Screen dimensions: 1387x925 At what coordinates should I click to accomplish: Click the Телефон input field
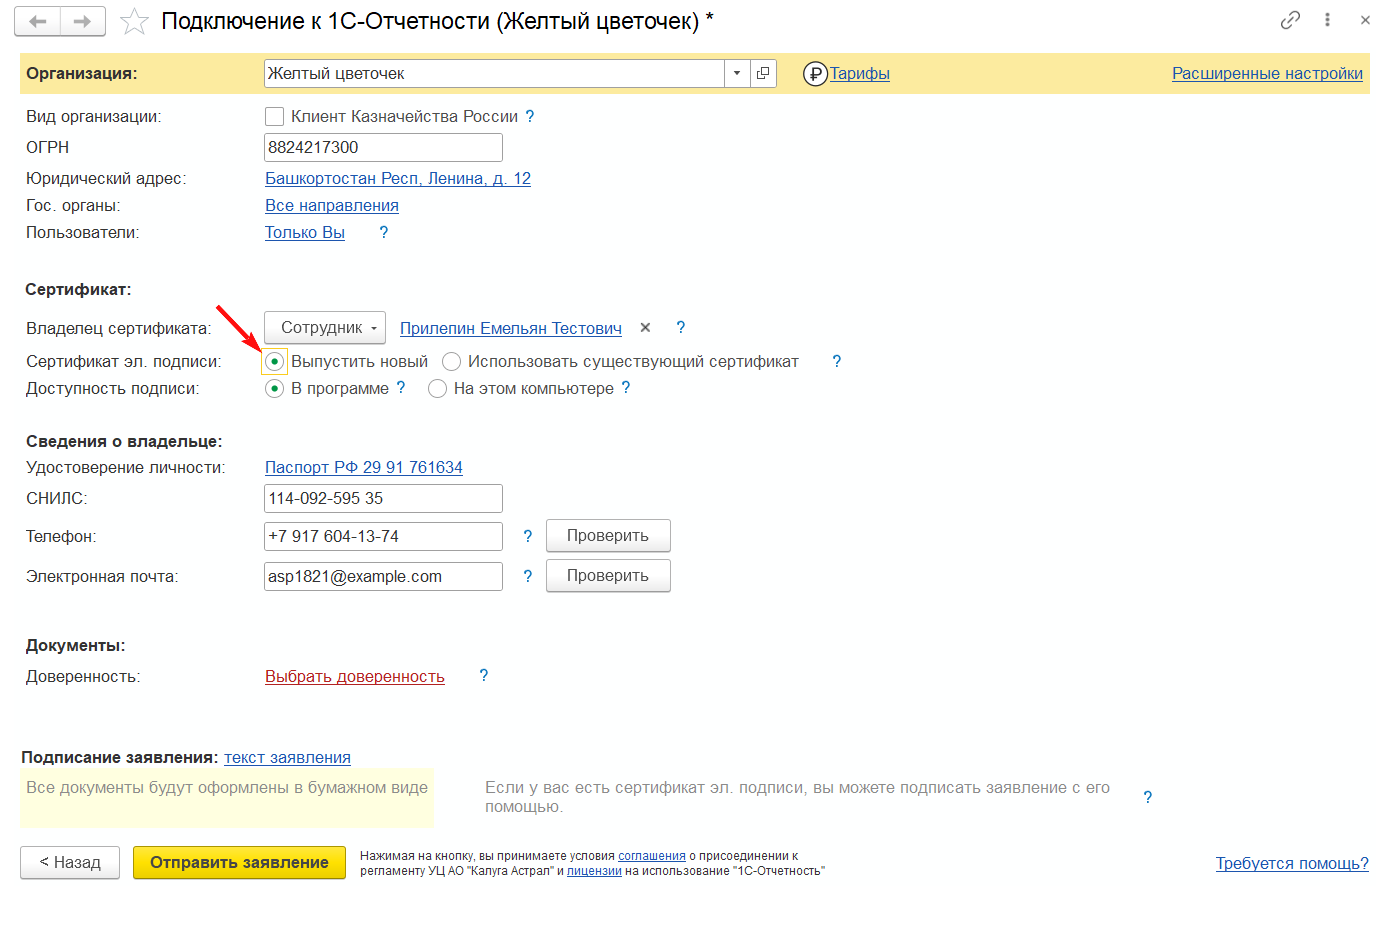[x=383, y=536]
